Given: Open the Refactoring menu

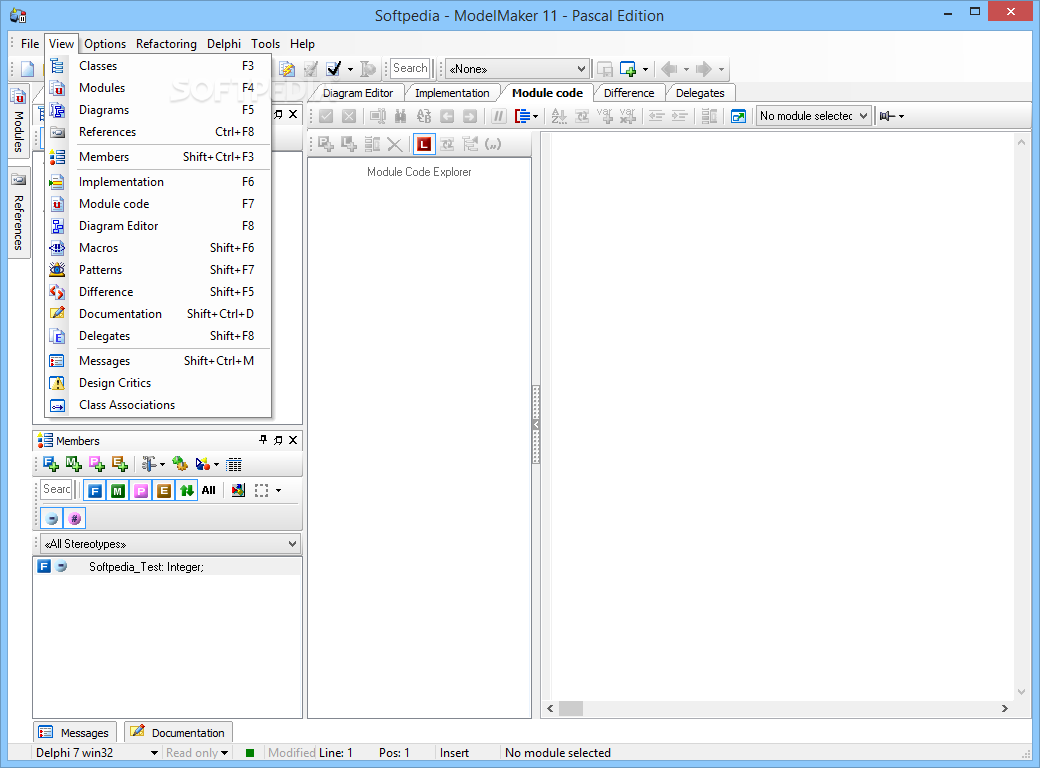Looking at the screenshot, I should coord(166,44).
